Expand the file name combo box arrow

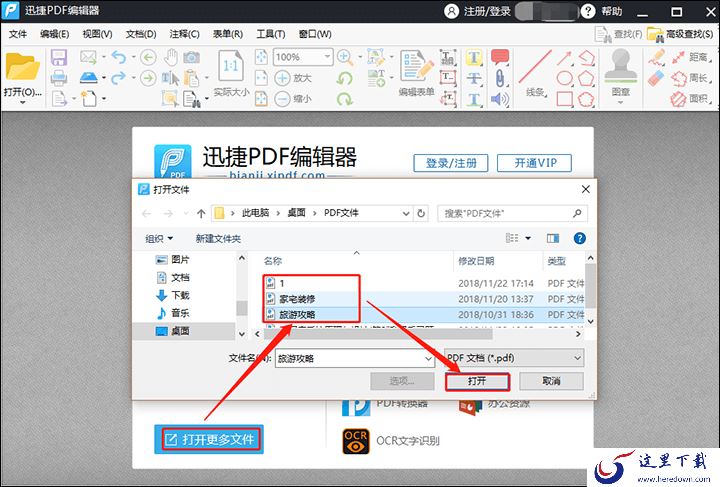coord(428,358)
